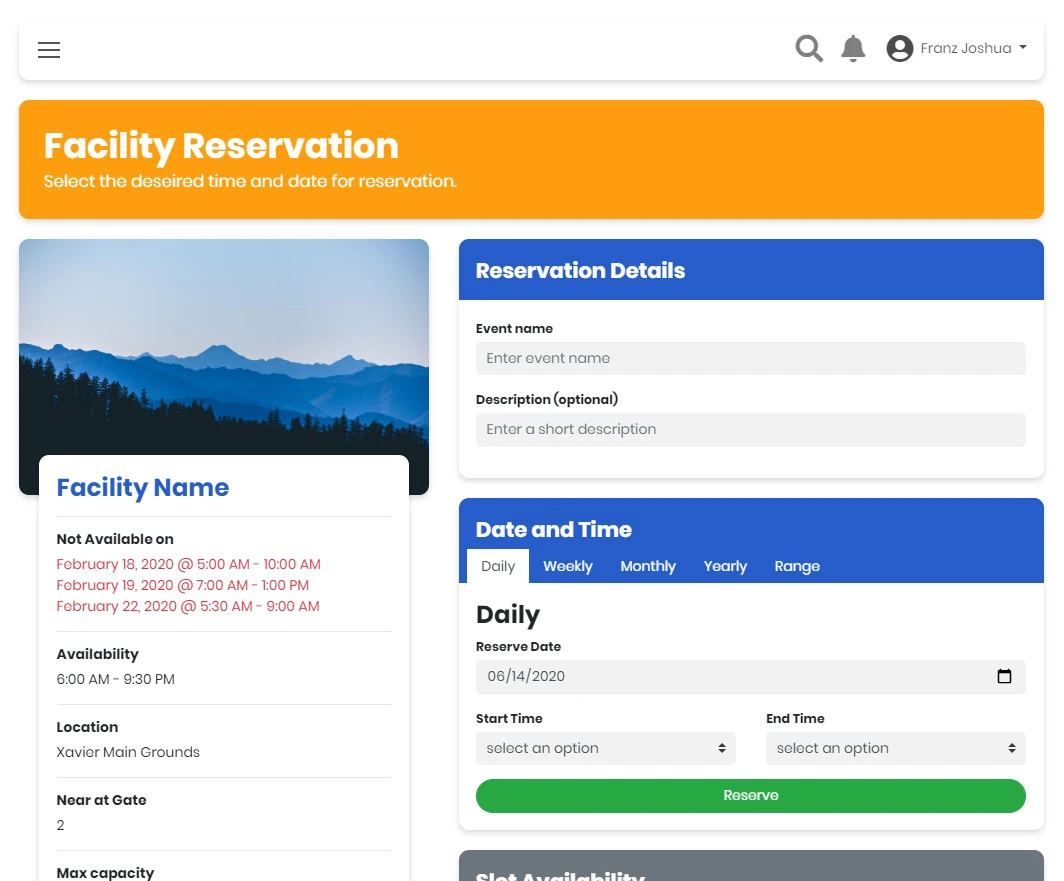This screenshot has width=1064, height=881.
Task: Click the user avatar icon
Action: pos(899,48)
